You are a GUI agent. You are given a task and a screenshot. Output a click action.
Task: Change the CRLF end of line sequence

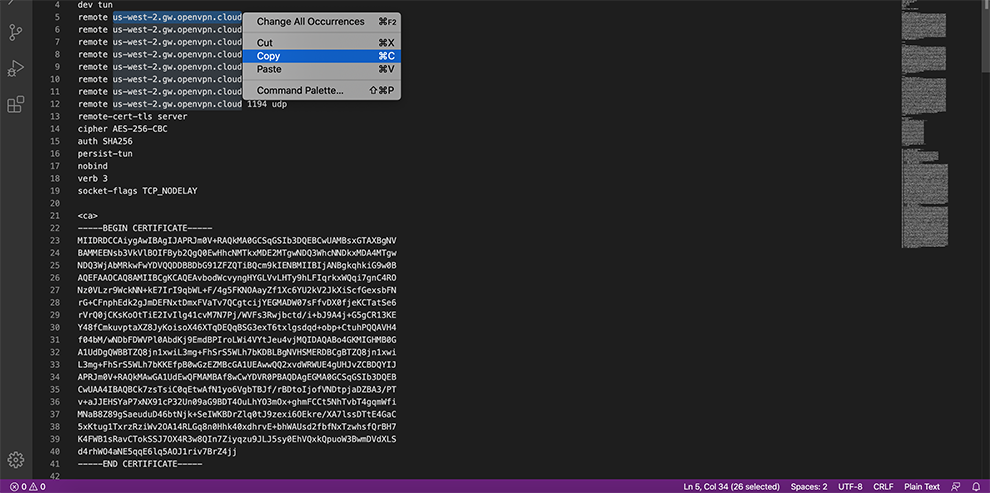[x=881, y=486]
